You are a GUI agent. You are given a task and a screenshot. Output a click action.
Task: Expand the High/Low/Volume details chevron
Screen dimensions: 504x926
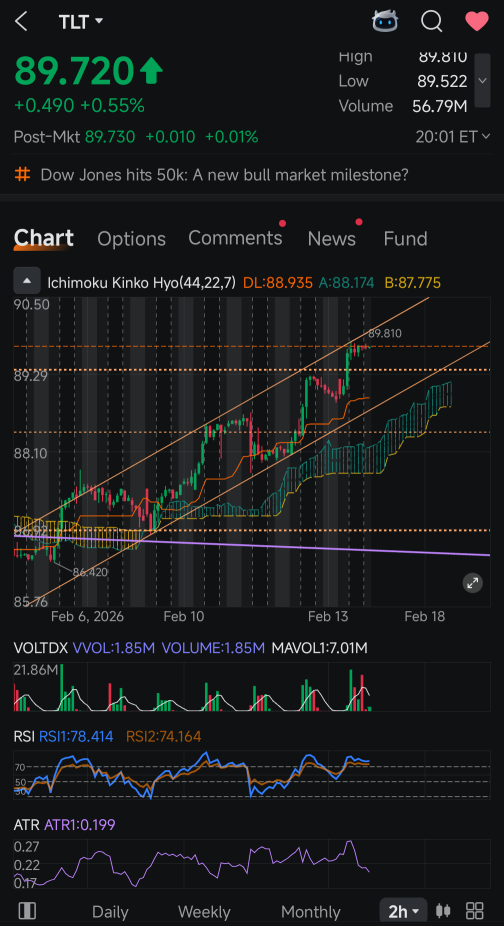click(482, 80)
